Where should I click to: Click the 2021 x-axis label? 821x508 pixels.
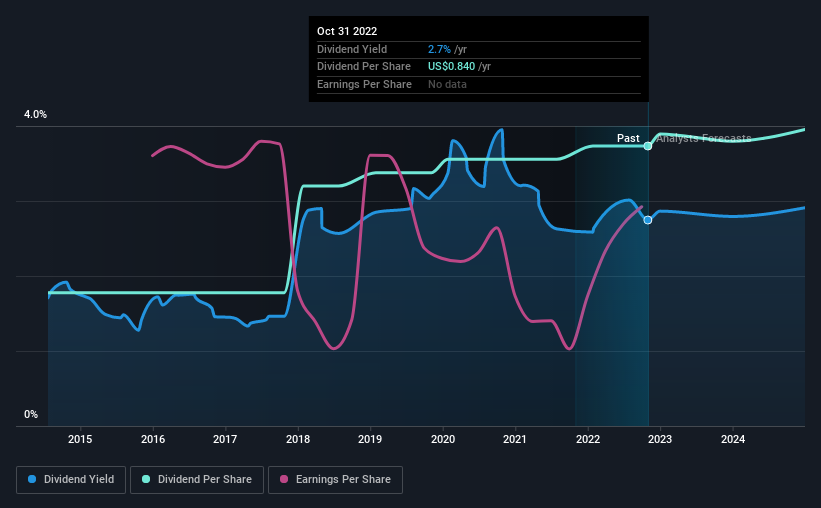pyautogui.click(x=515, y=439)
